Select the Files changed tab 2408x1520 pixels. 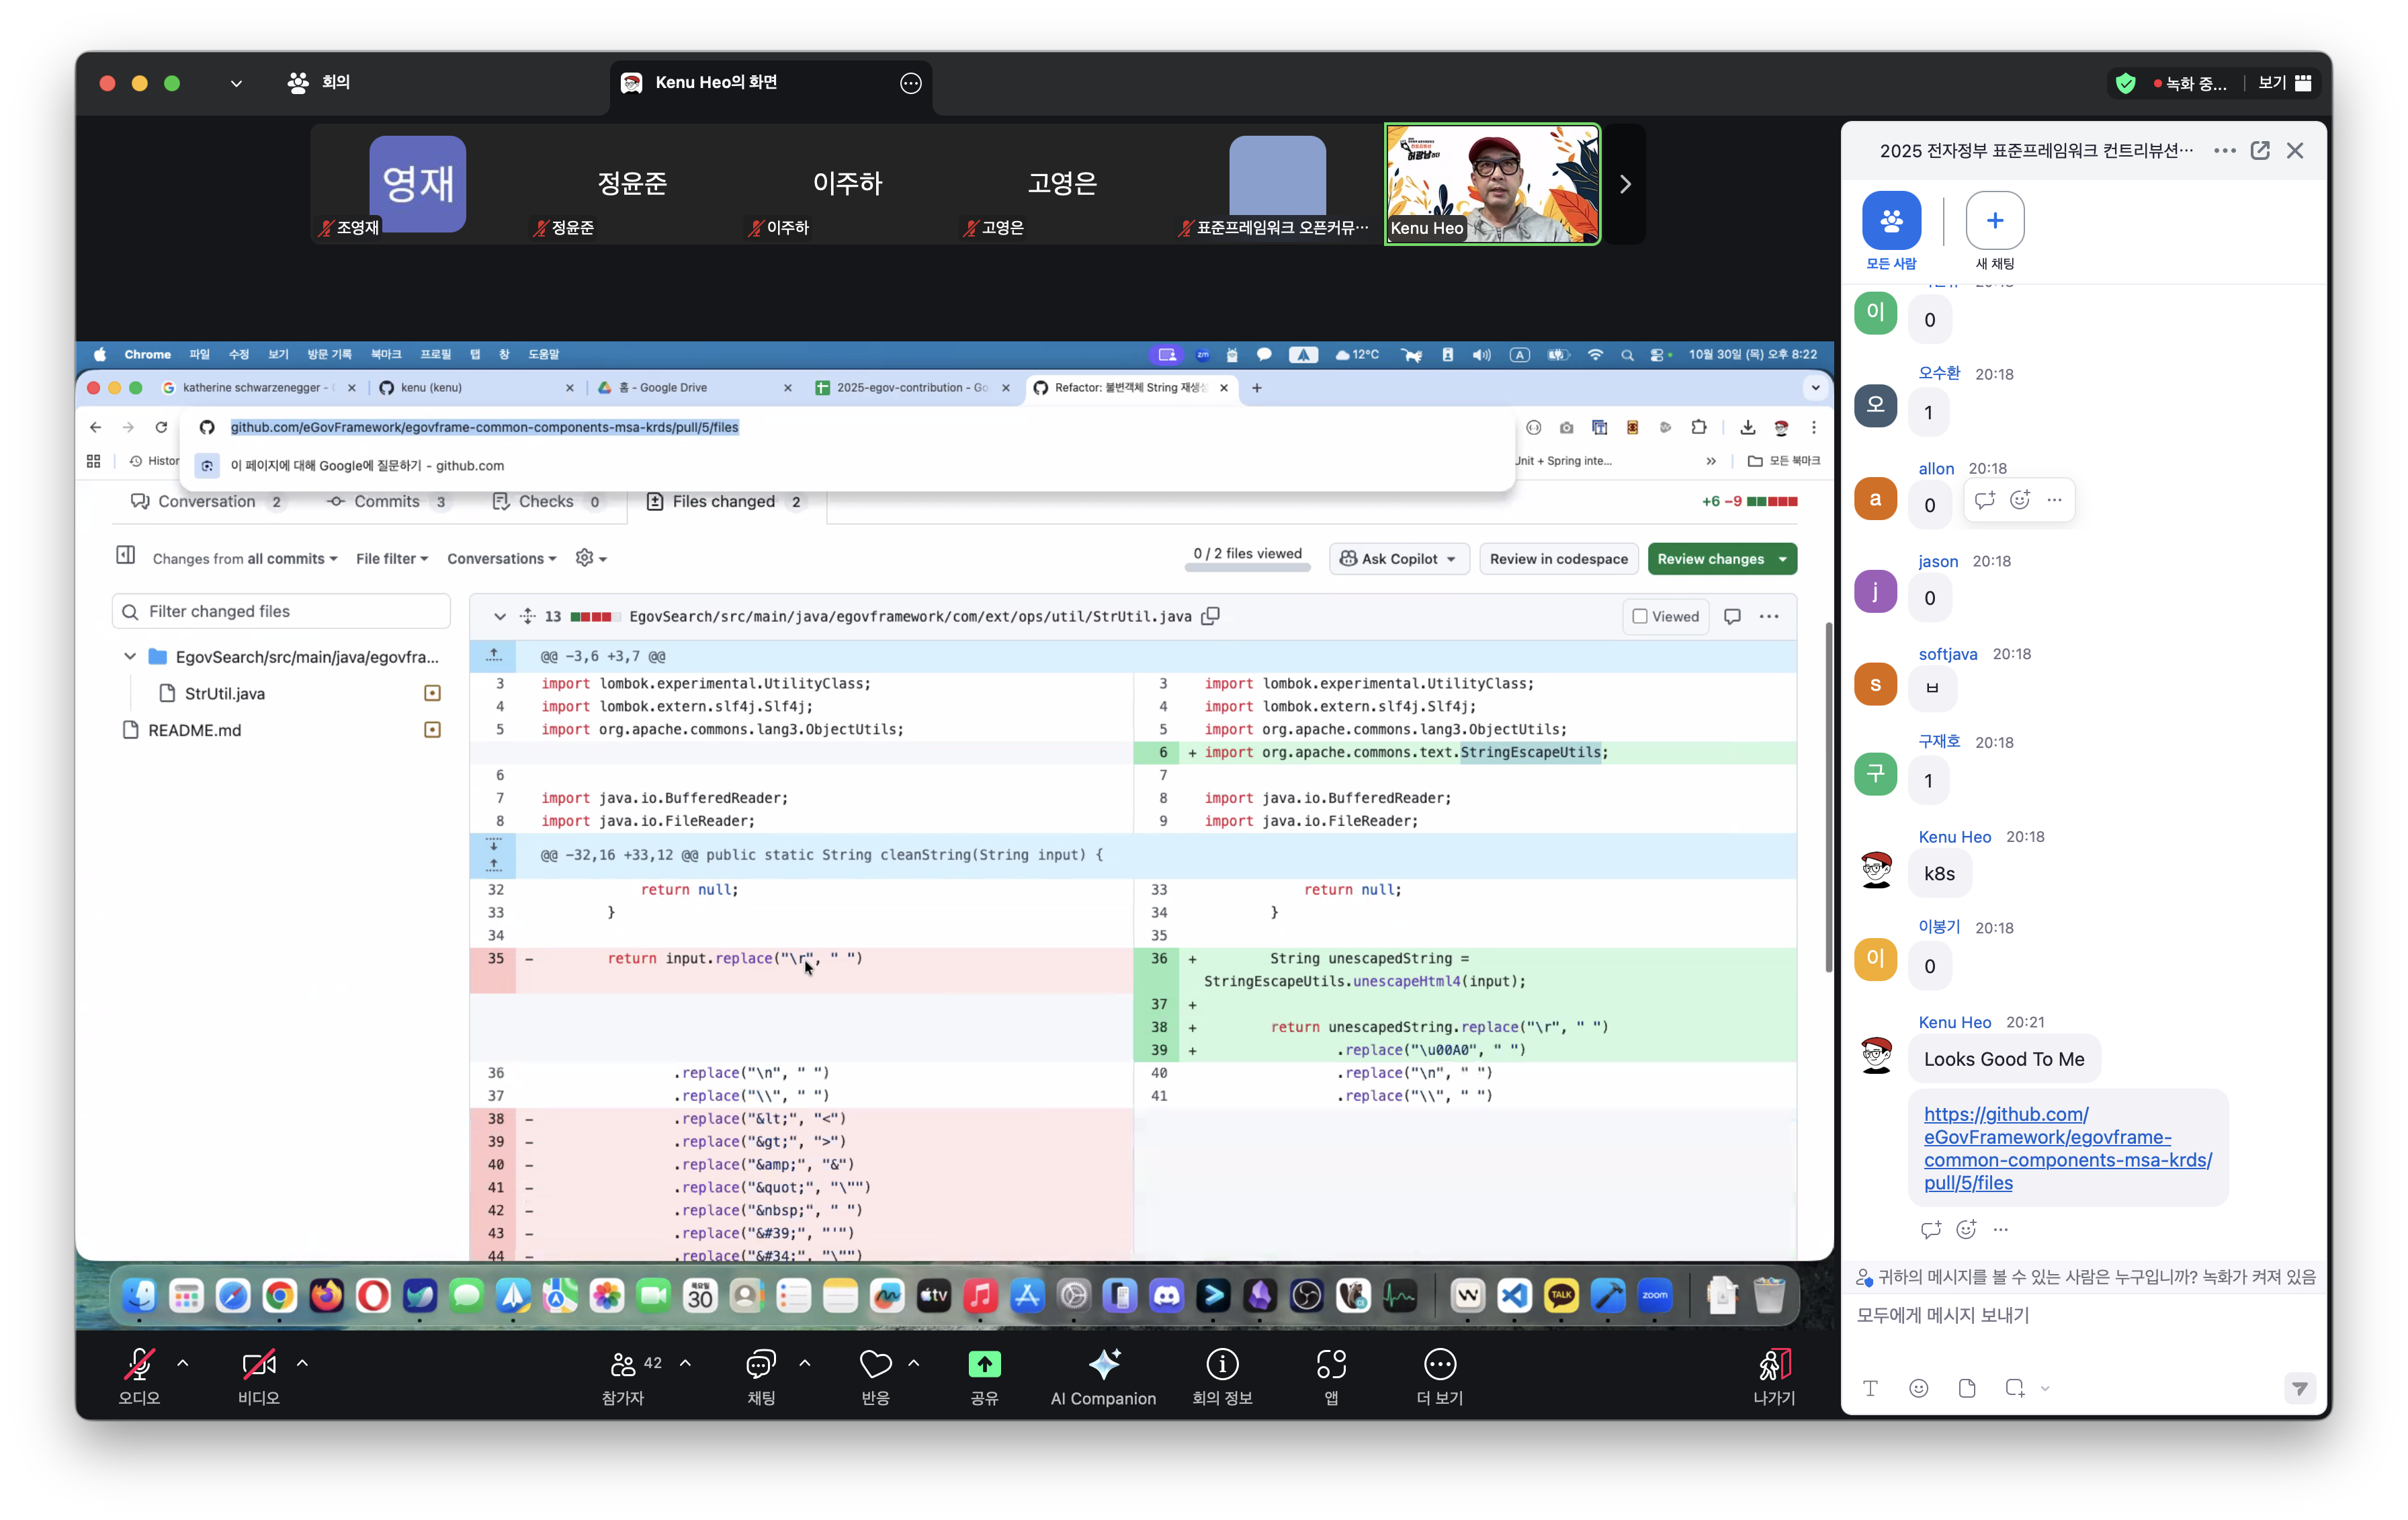(726, 501)
